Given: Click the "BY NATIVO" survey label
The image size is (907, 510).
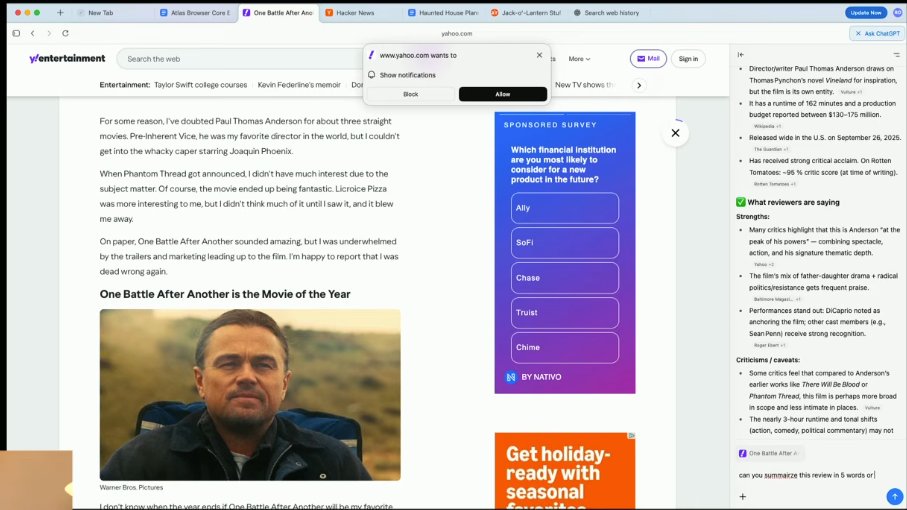Looking at the screenshot, I should 541,377.
